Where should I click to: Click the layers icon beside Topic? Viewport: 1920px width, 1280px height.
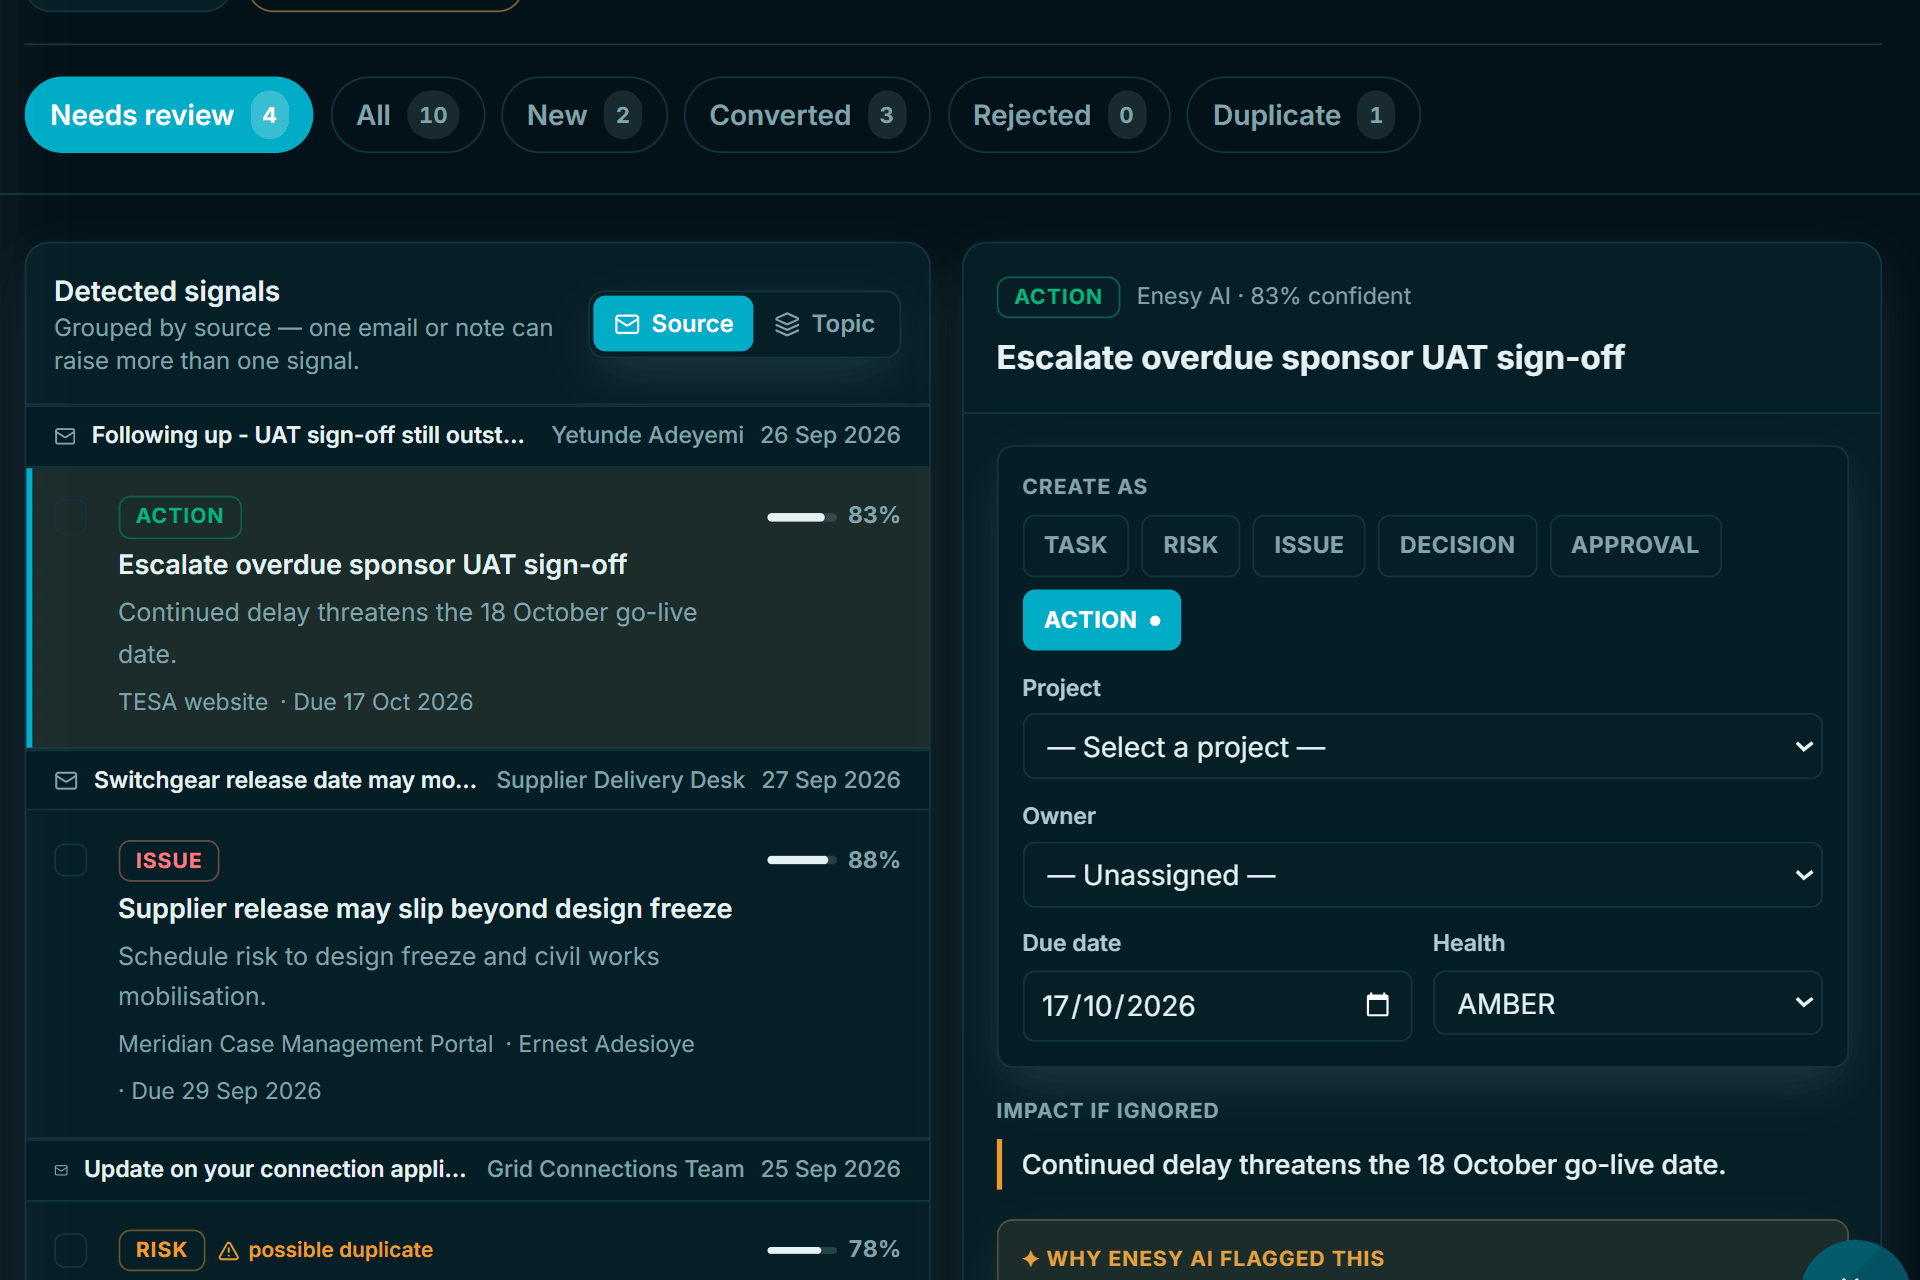pos(787,324)
